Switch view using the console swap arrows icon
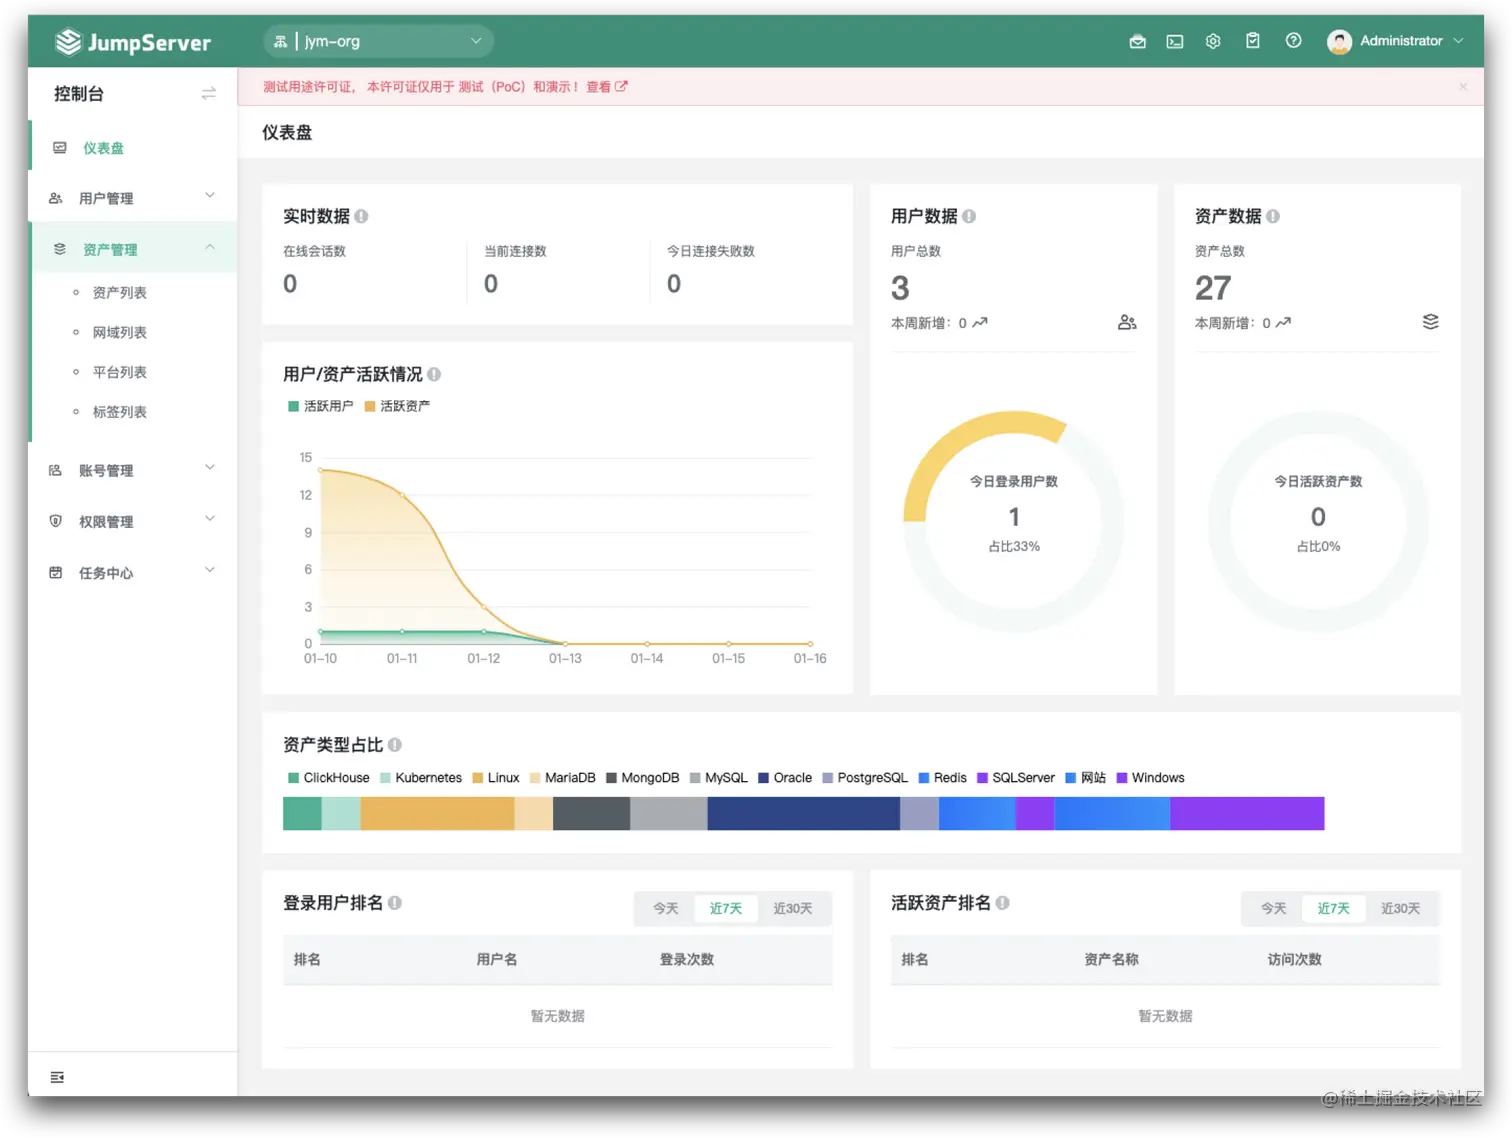 pos(209,94)
